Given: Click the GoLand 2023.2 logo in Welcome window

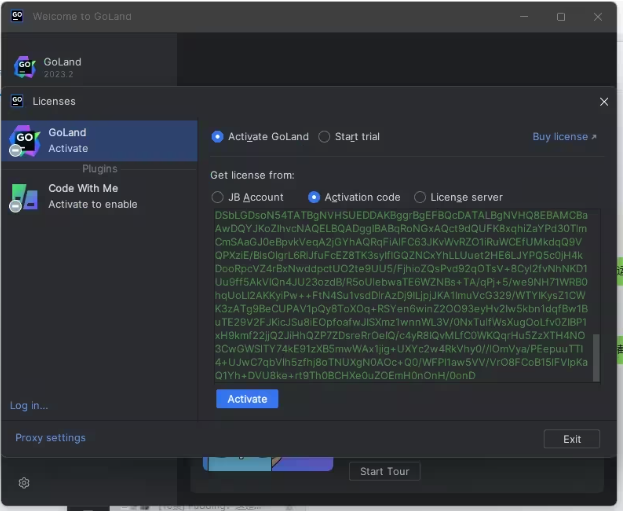Looking at the screenshot, I should point(25,67).
